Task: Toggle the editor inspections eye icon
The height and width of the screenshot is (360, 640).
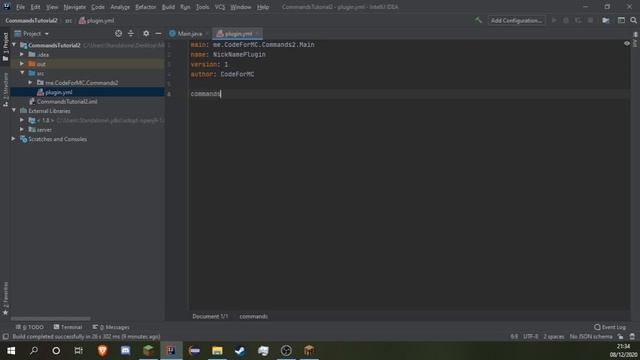Action: pos(627,43)
